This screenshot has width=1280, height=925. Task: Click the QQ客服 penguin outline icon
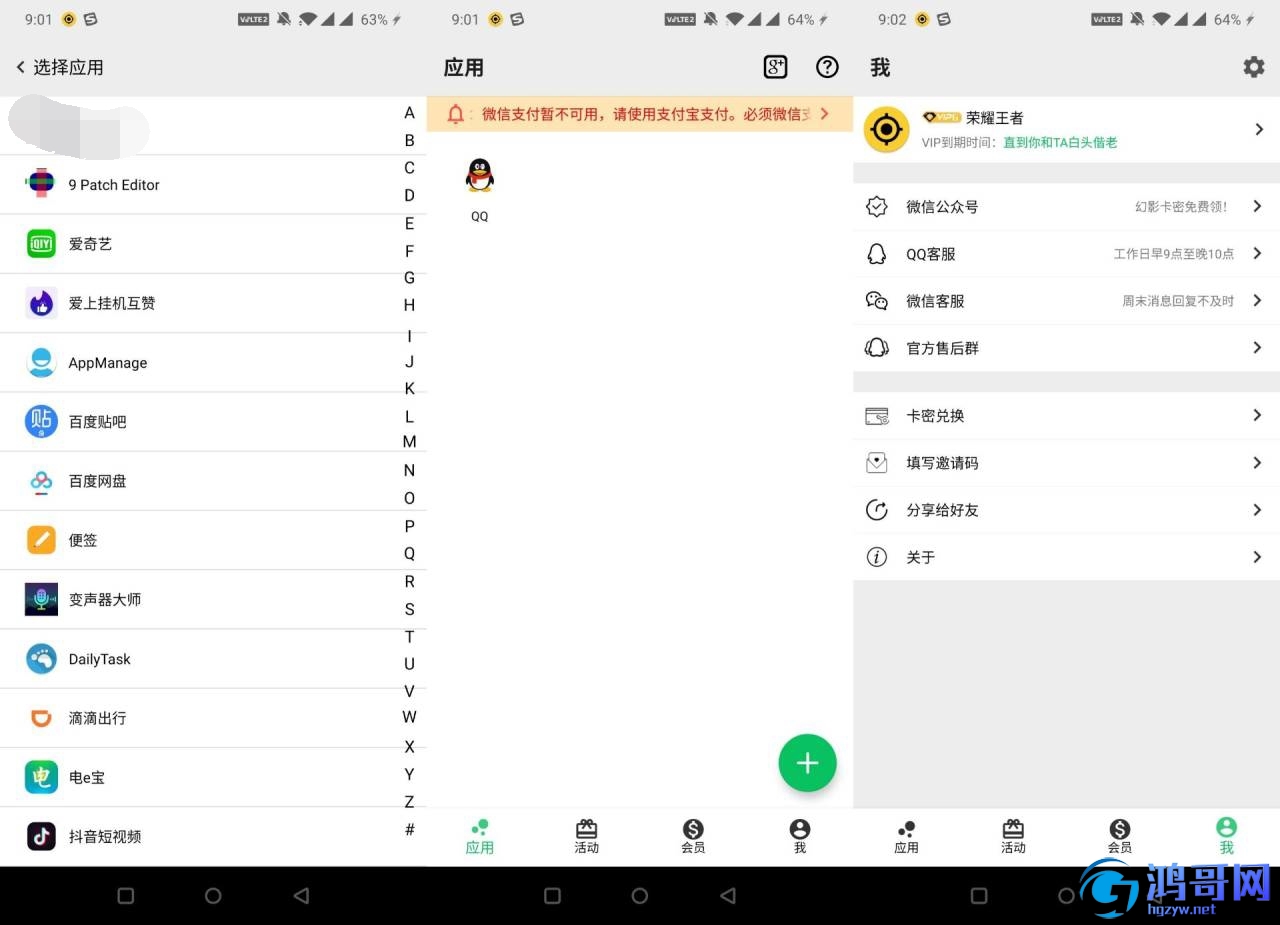tap(877, 253)
